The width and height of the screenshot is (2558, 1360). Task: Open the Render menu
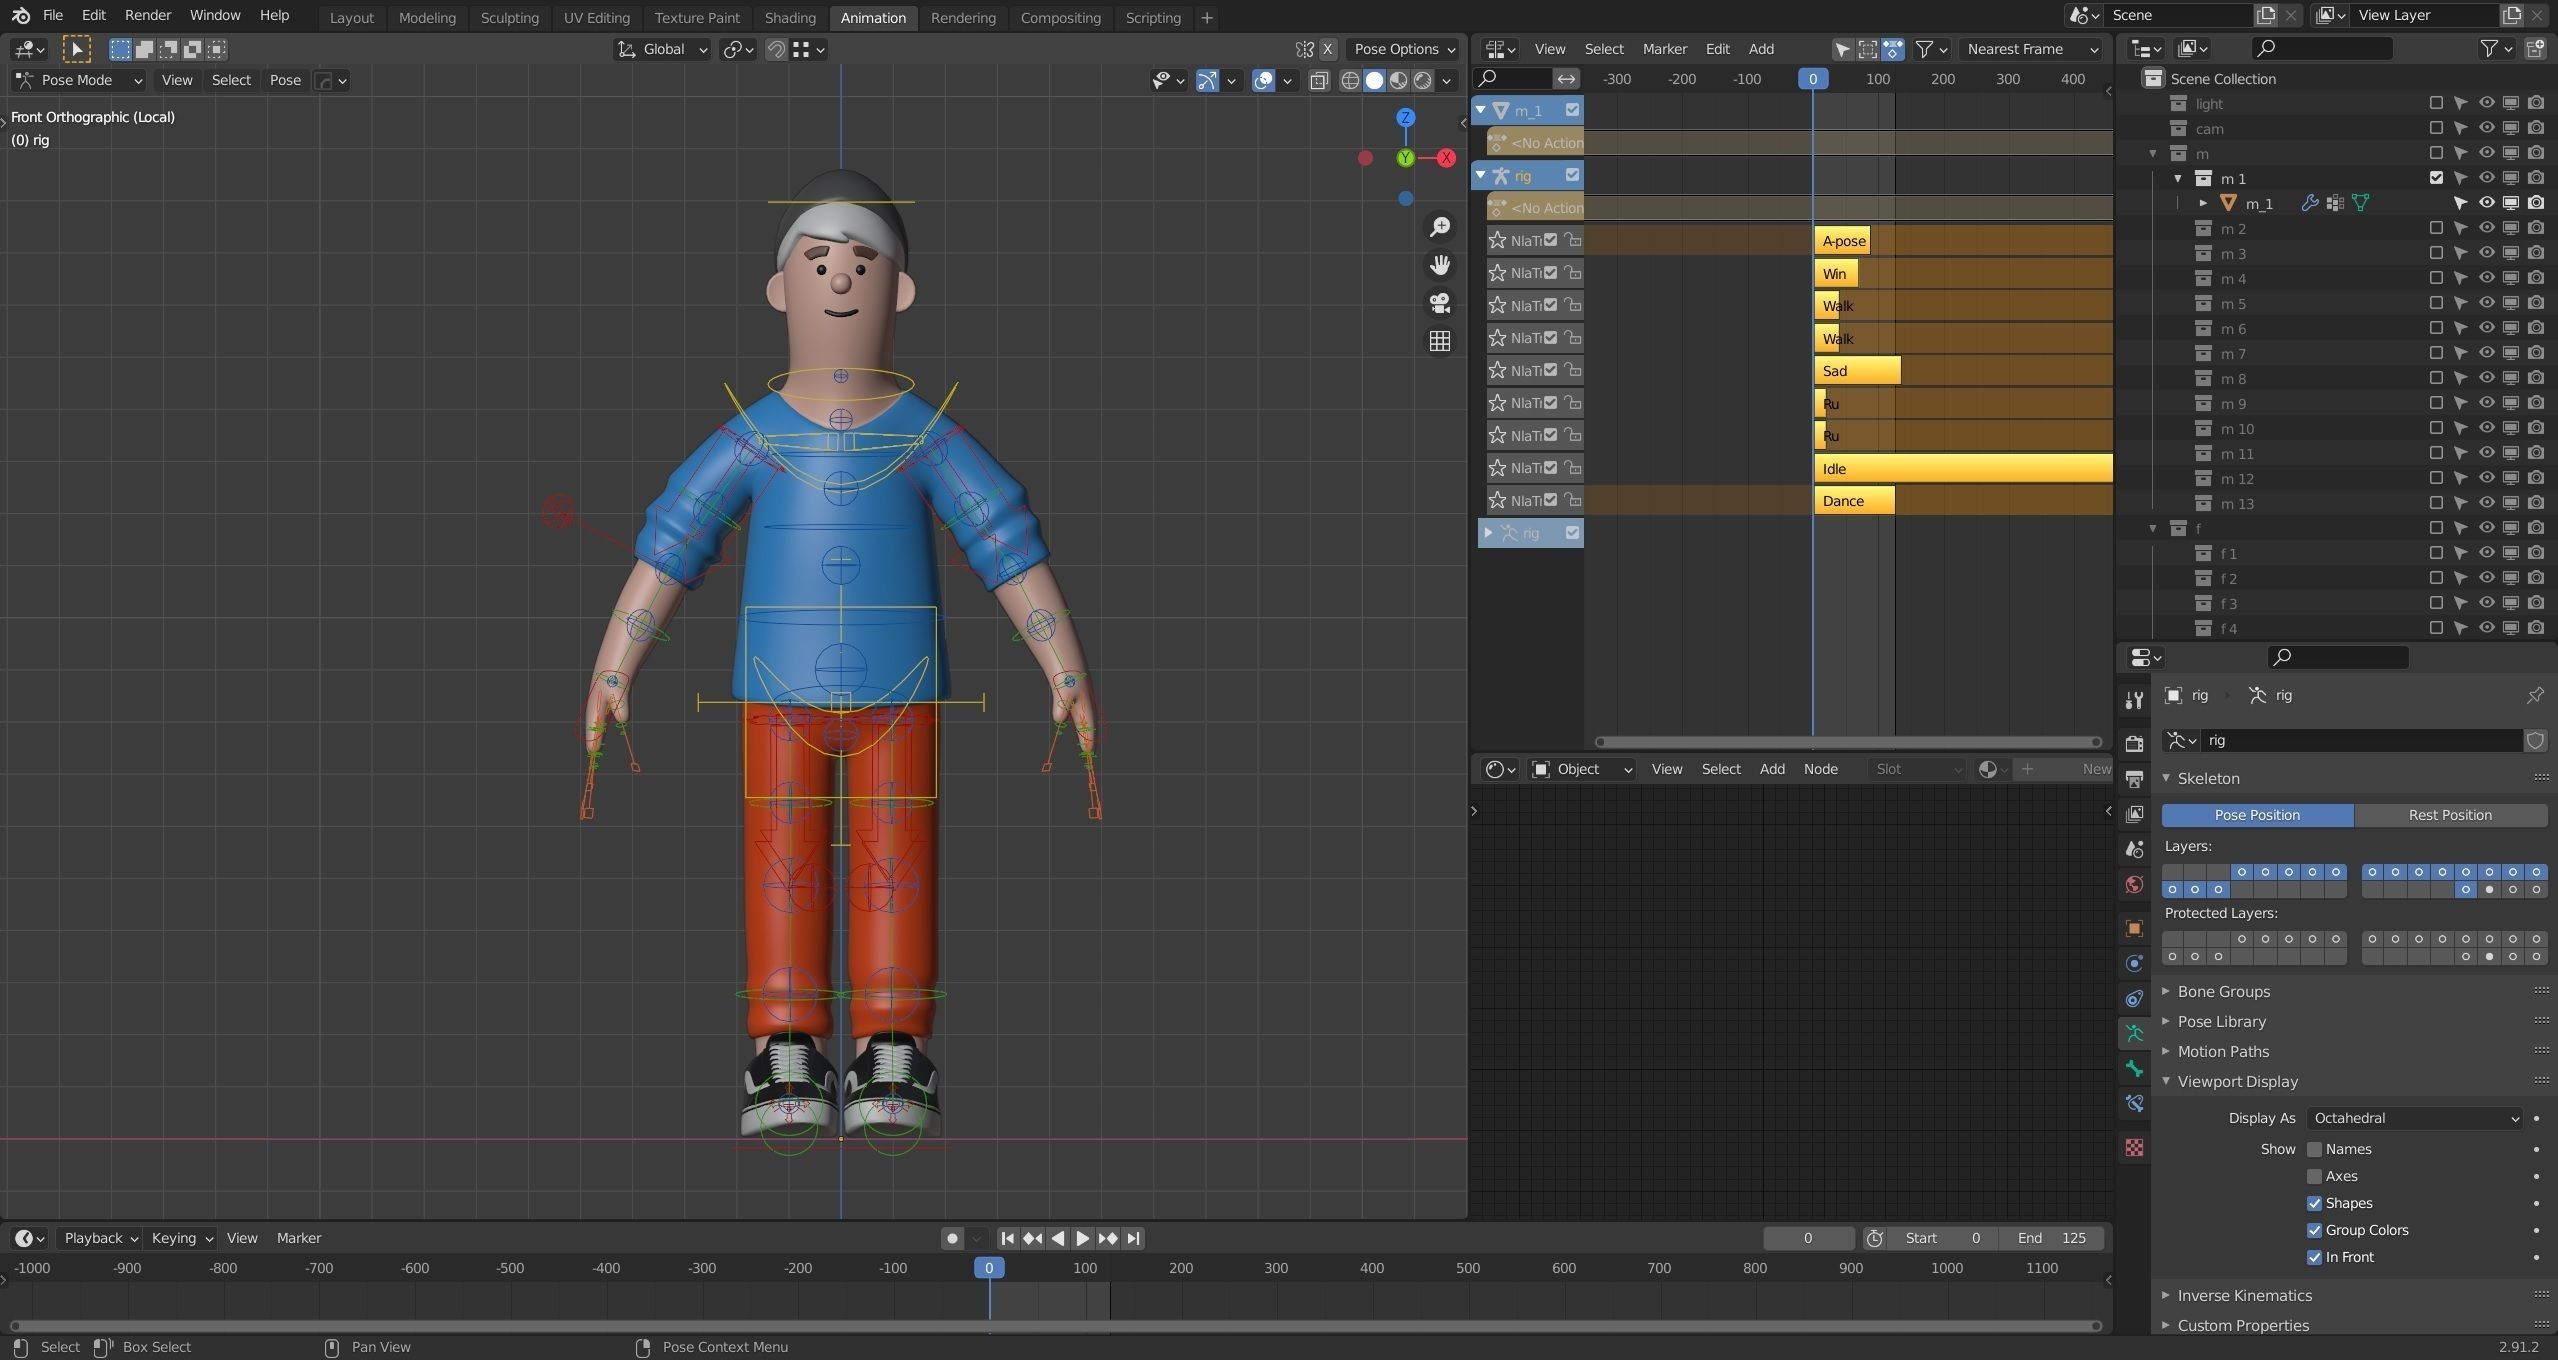click(148, 15)
